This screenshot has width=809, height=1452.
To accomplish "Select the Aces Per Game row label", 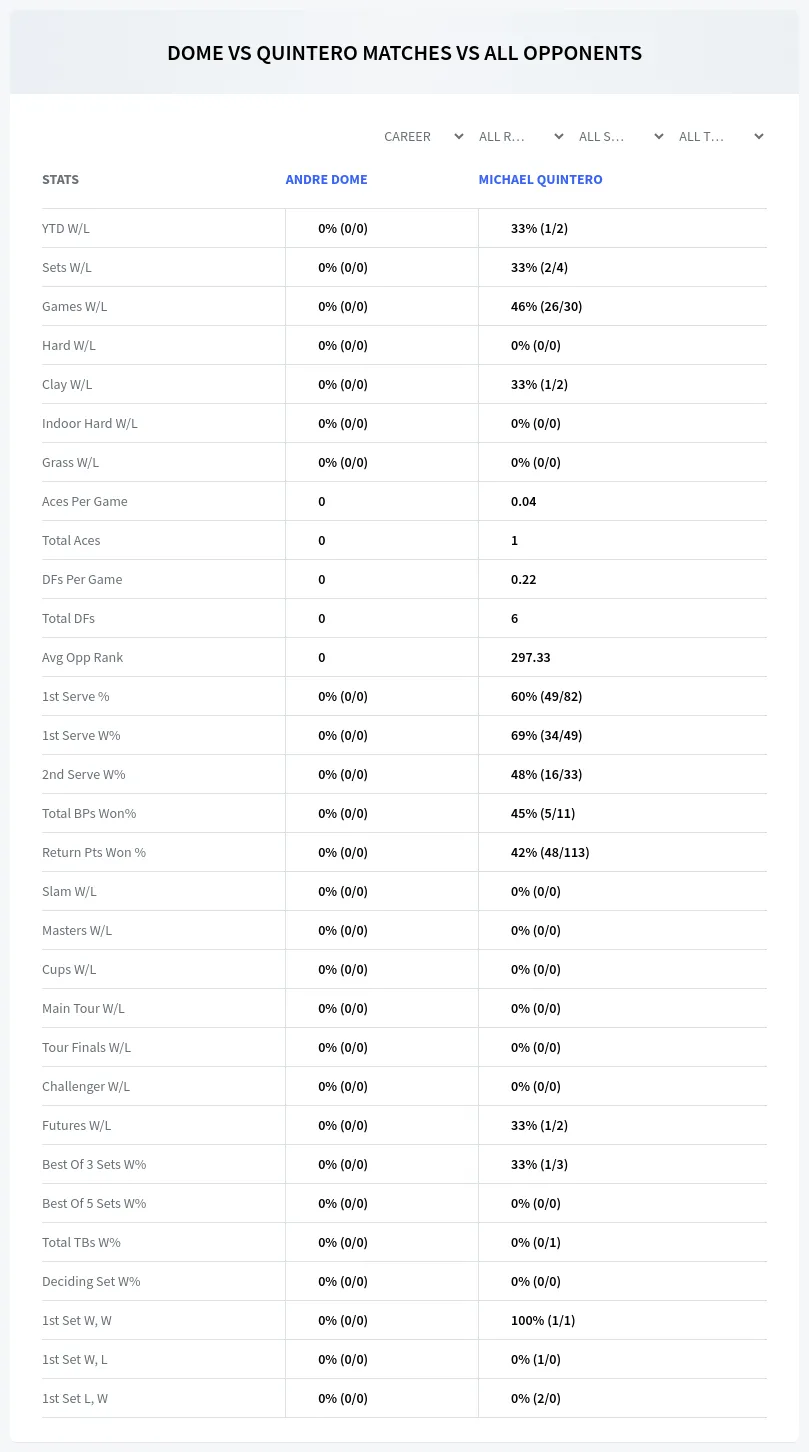I will coord(85,502).
